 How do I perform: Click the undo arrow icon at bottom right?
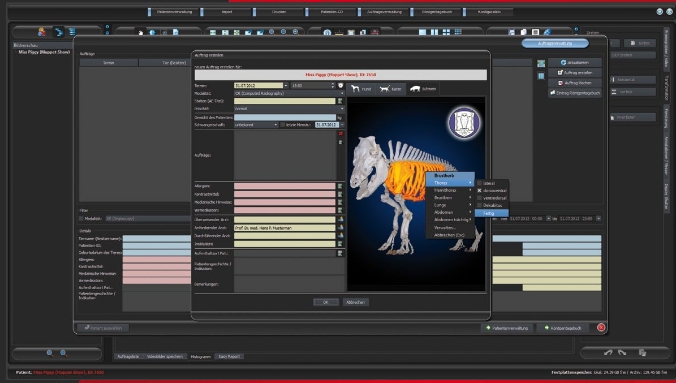coord(608,353)
